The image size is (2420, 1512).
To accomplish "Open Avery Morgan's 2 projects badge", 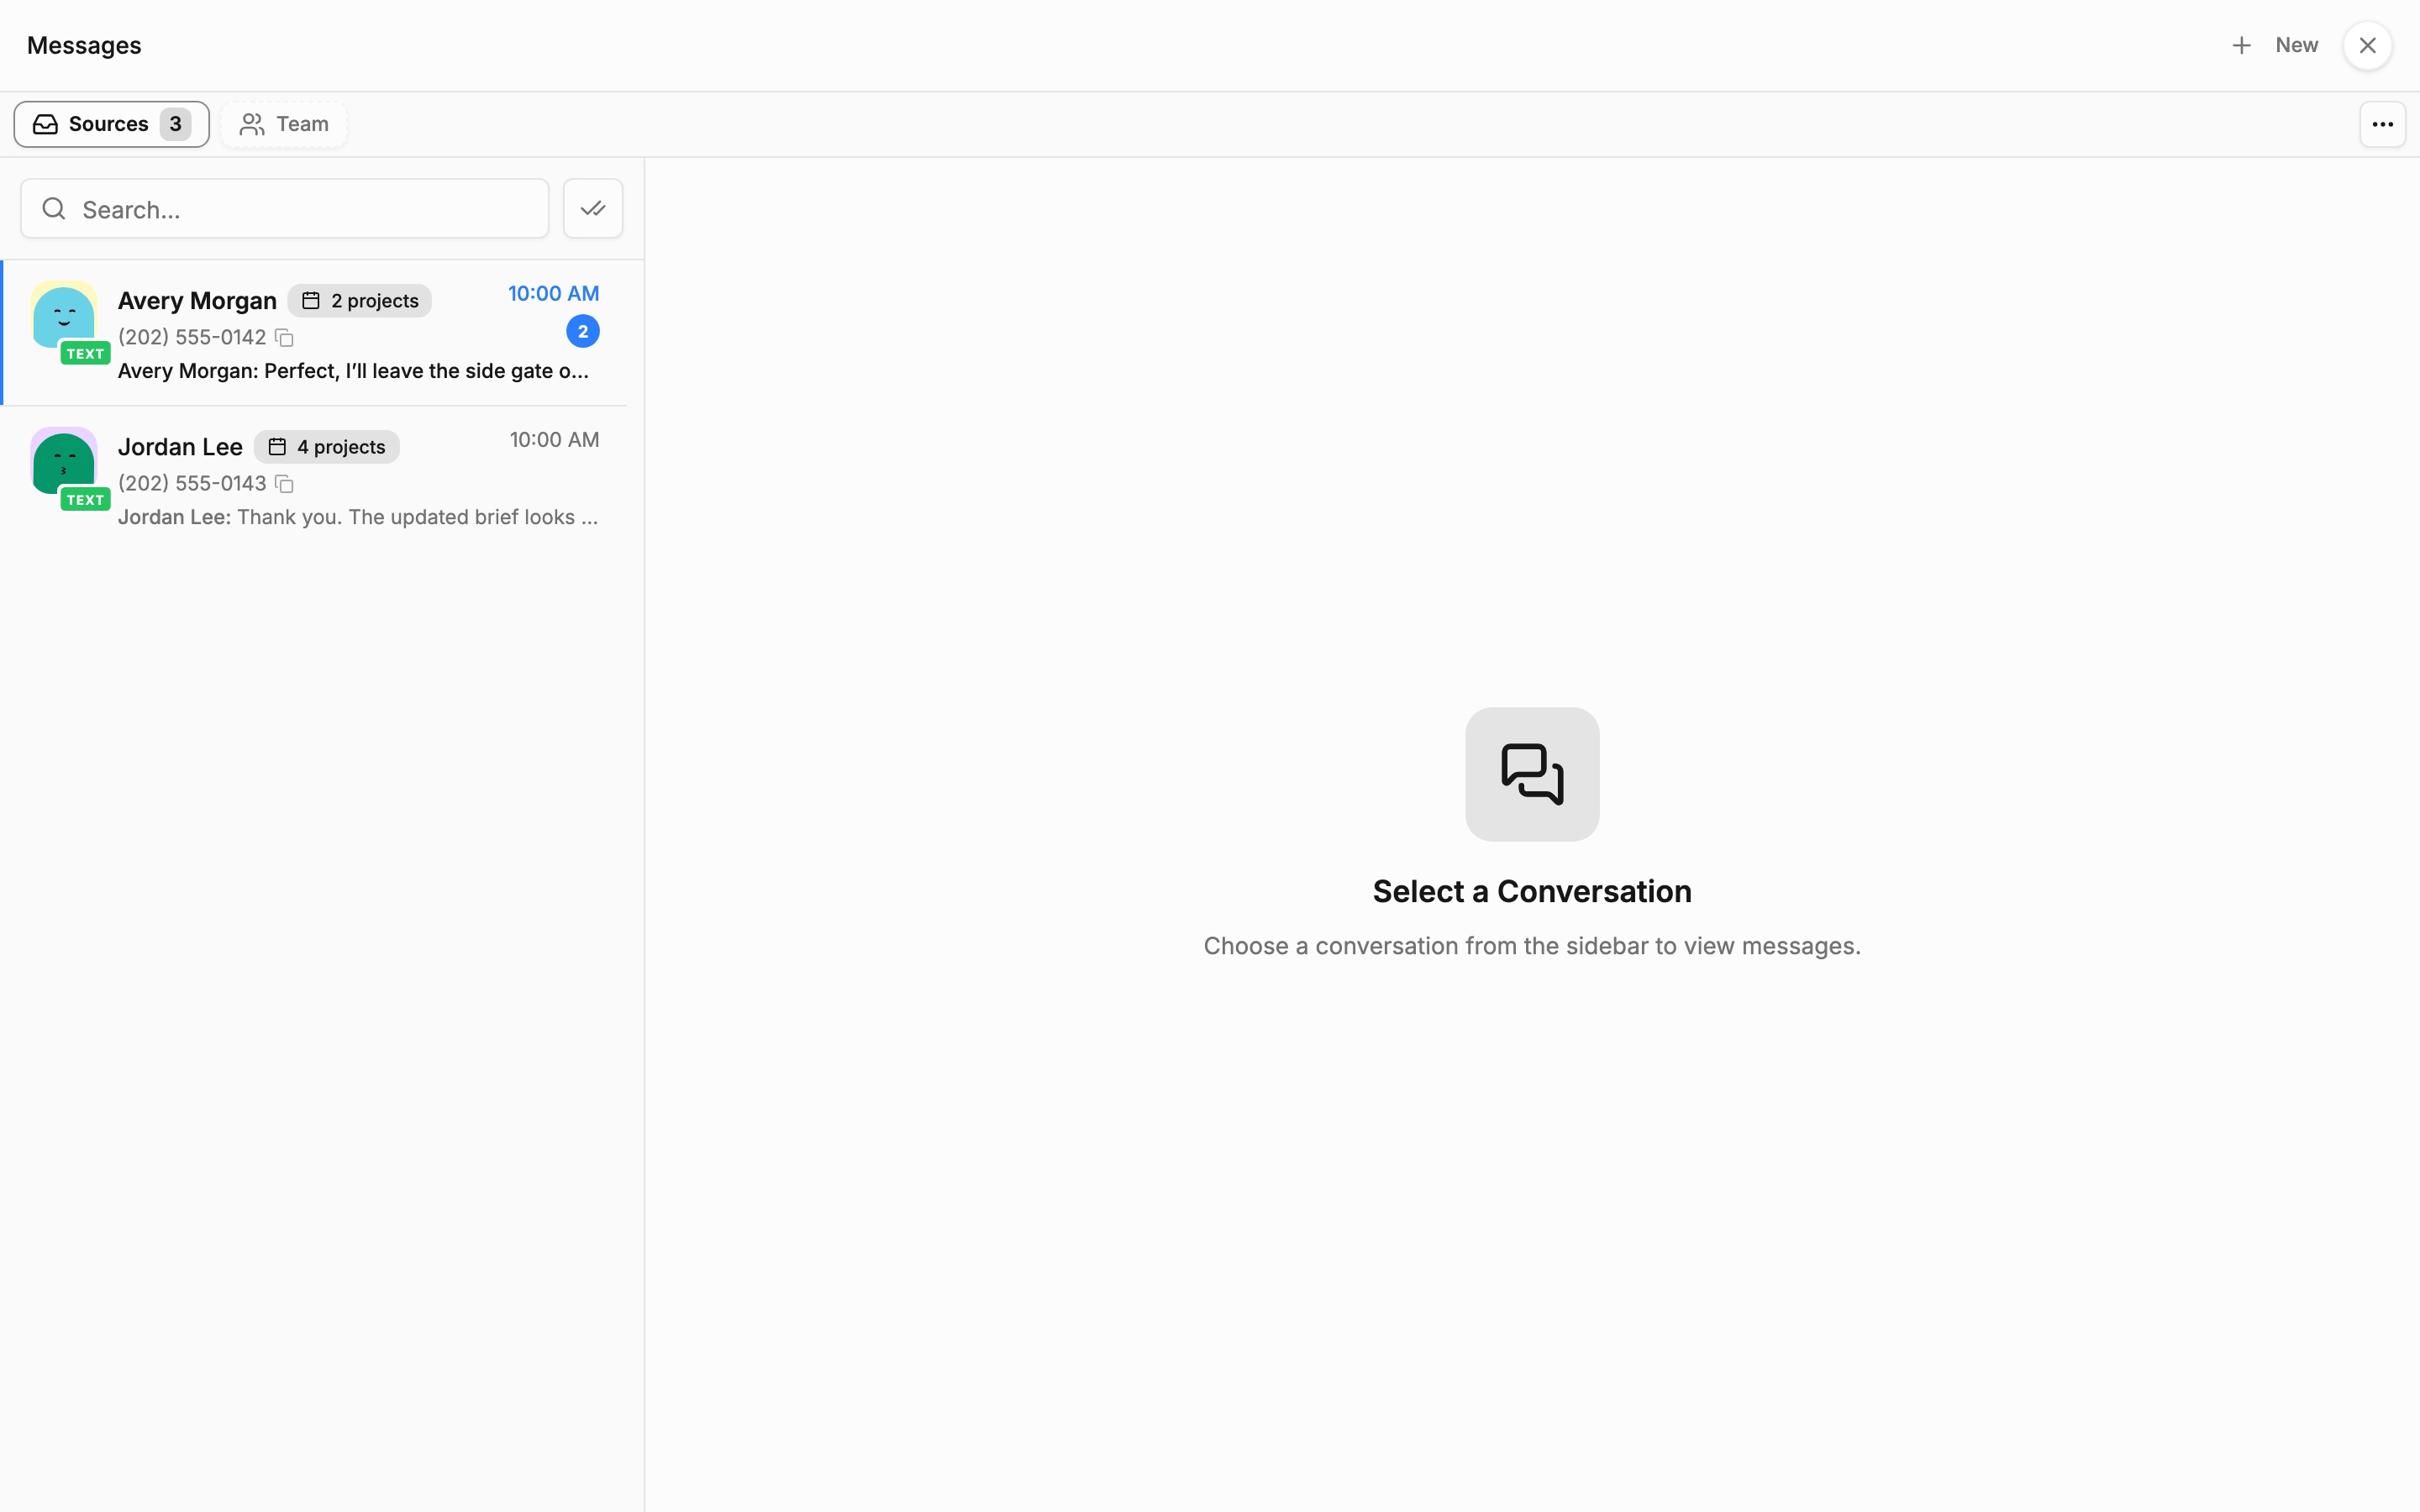I will point(360,301).
